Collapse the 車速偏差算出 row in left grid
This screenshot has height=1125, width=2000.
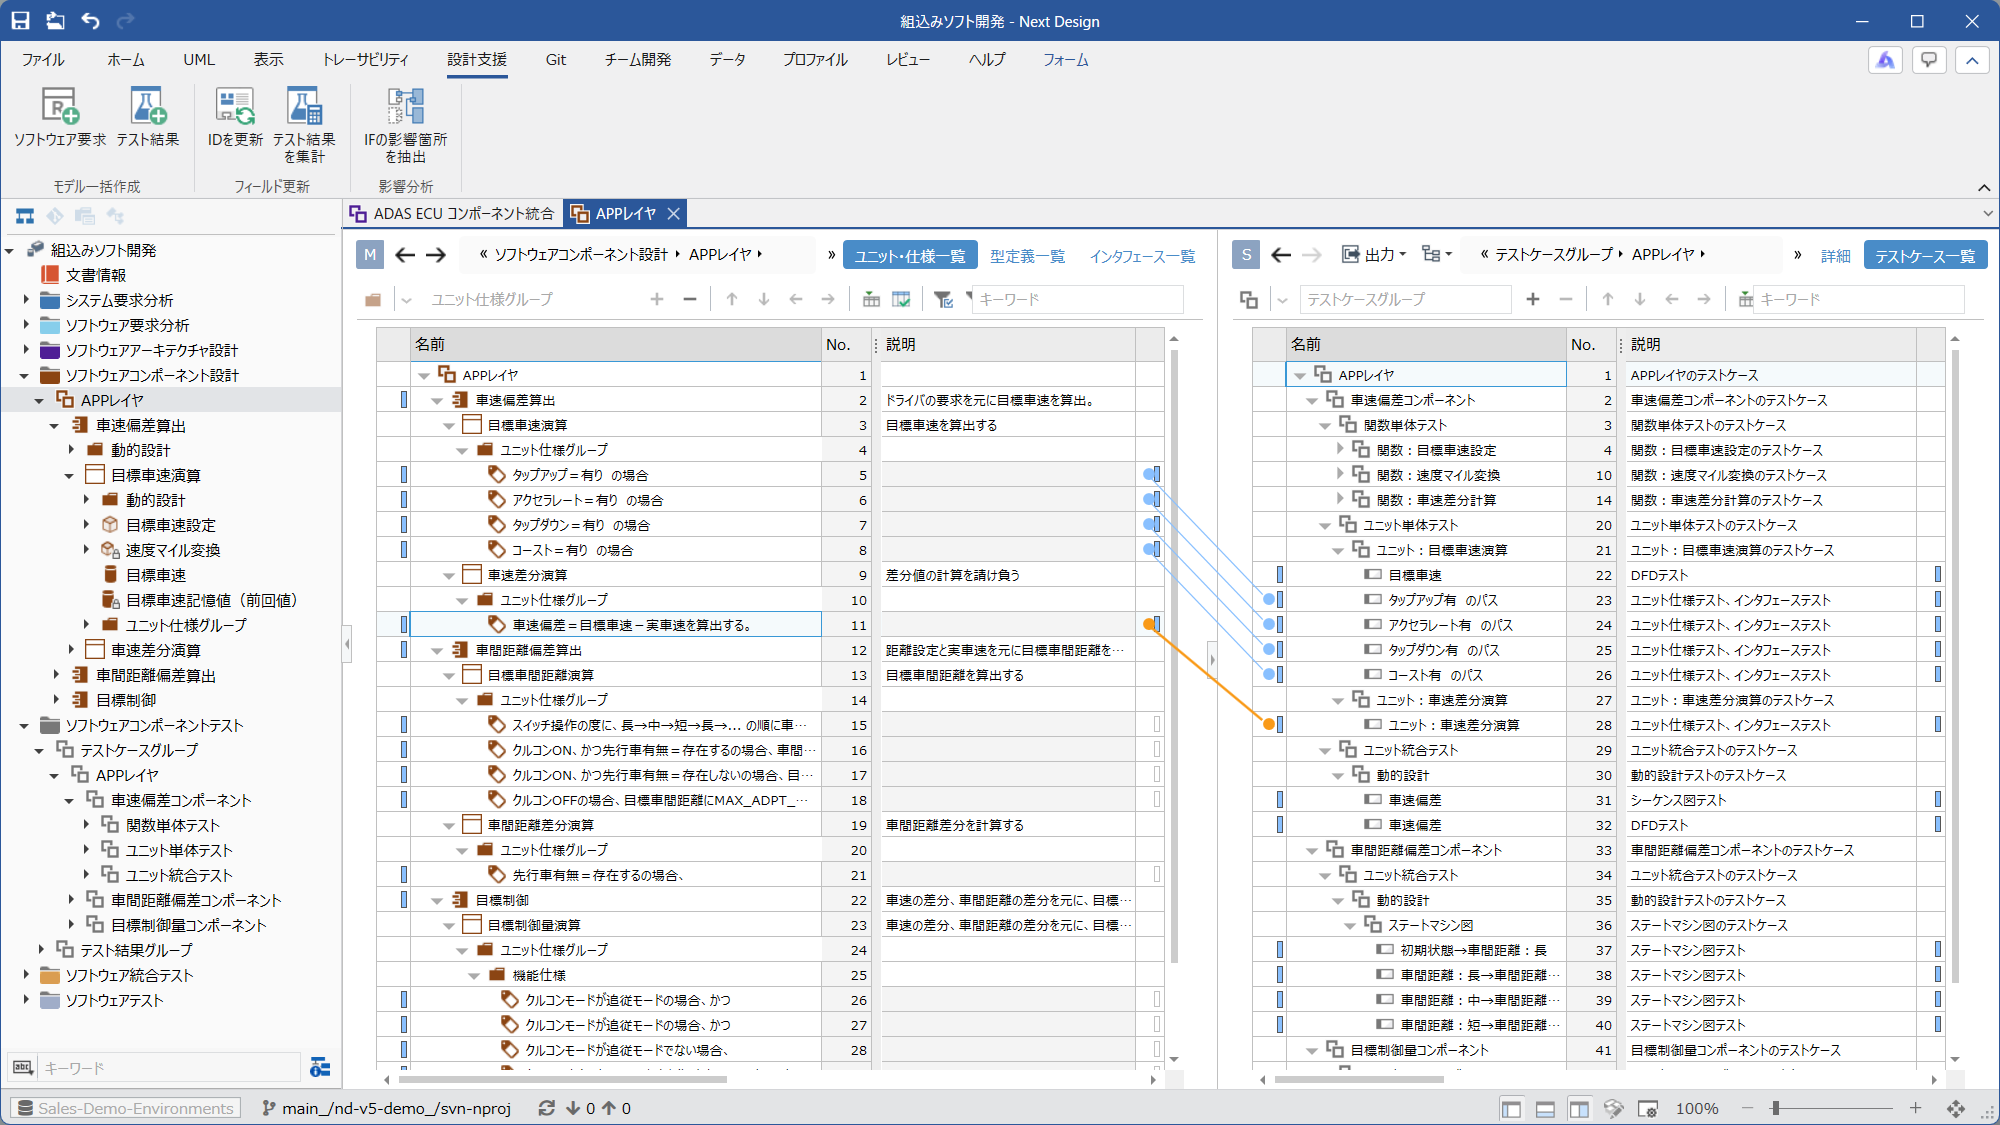pyautogui.click(x=437, y=400)
